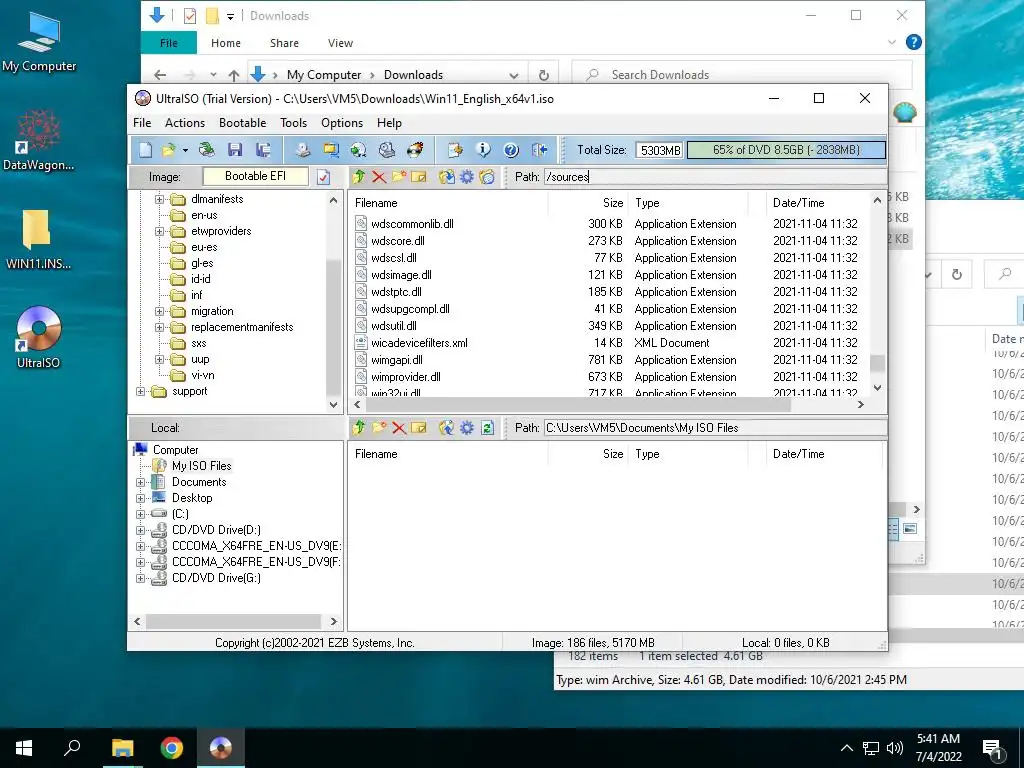Click the Help question mark icon

coord(511,150)
